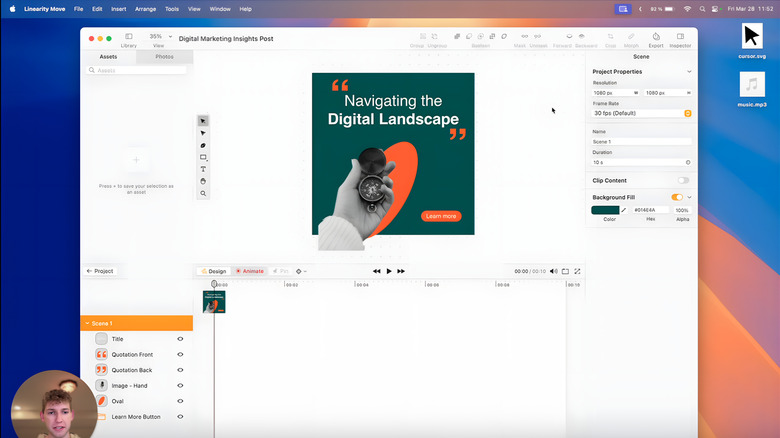Select the Pen drawing tool
Viewport: 780px width, 438px height.
point(203,145)
